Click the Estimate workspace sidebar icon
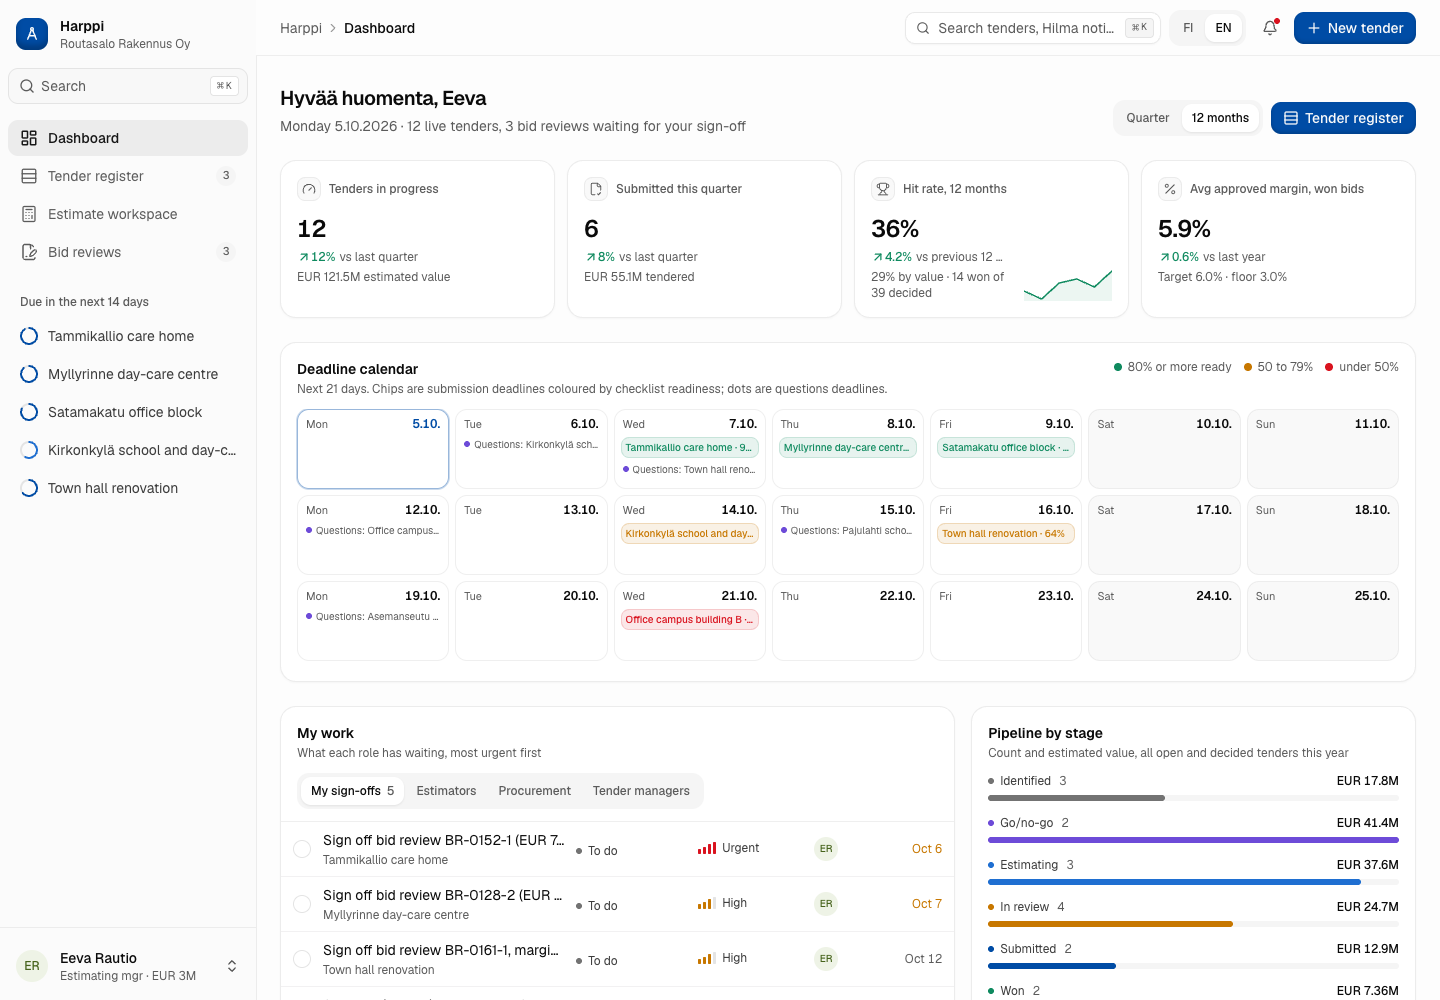 (29, 214)
